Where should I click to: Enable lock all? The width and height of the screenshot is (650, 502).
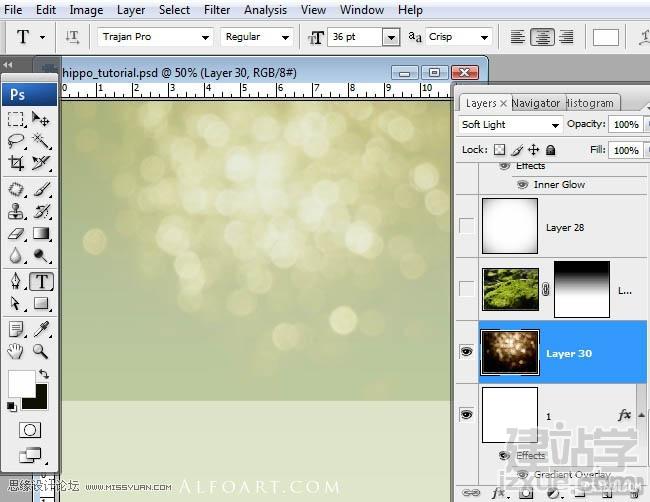[551, 150]
